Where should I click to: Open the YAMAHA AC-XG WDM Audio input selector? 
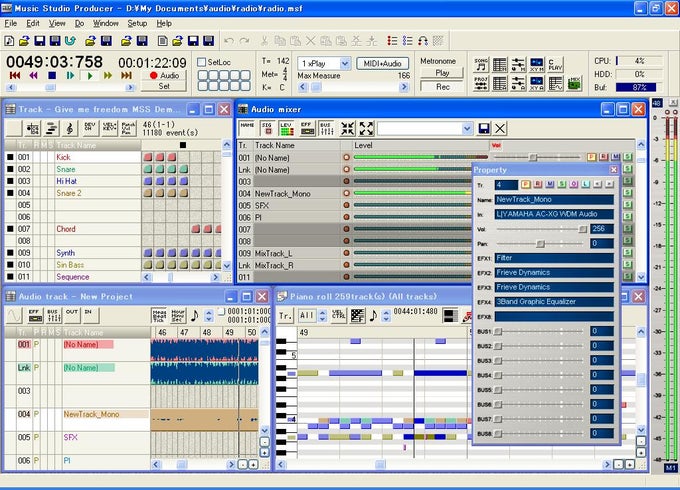pyautogui.click(x=554, y=214)
